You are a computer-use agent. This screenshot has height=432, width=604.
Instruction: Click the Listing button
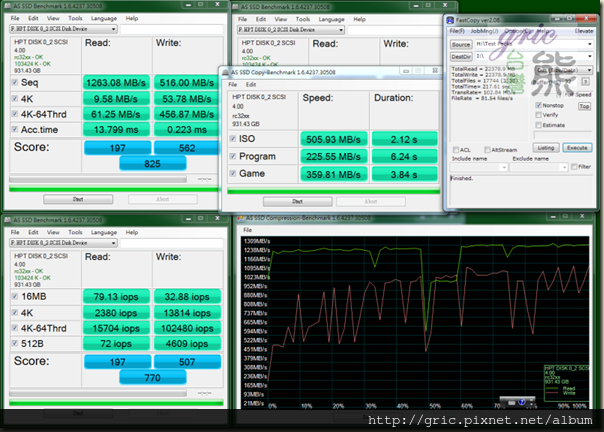tap(546, 147)
